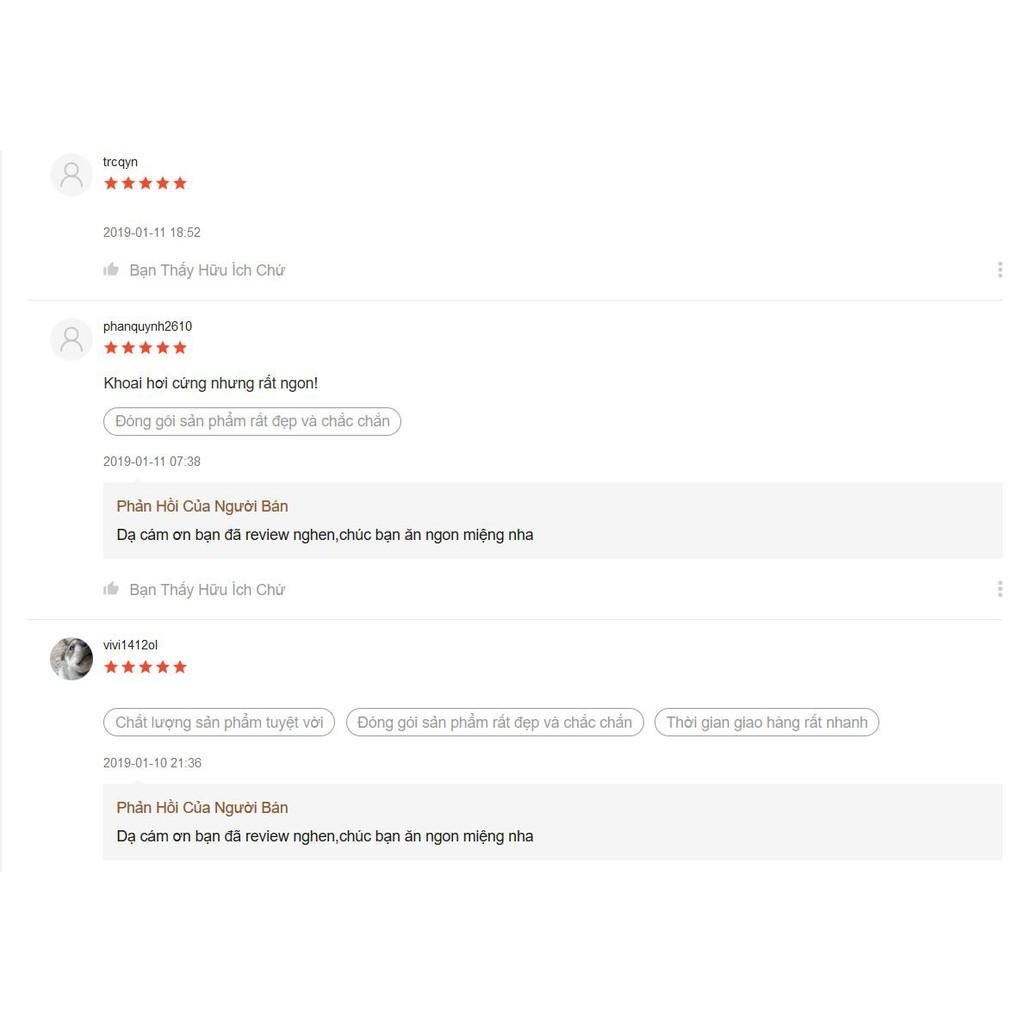Viewport: 1024px width, 1024px height.
Task: Open vivi1412ol's profile photo
Action: (x=71, y=658)
